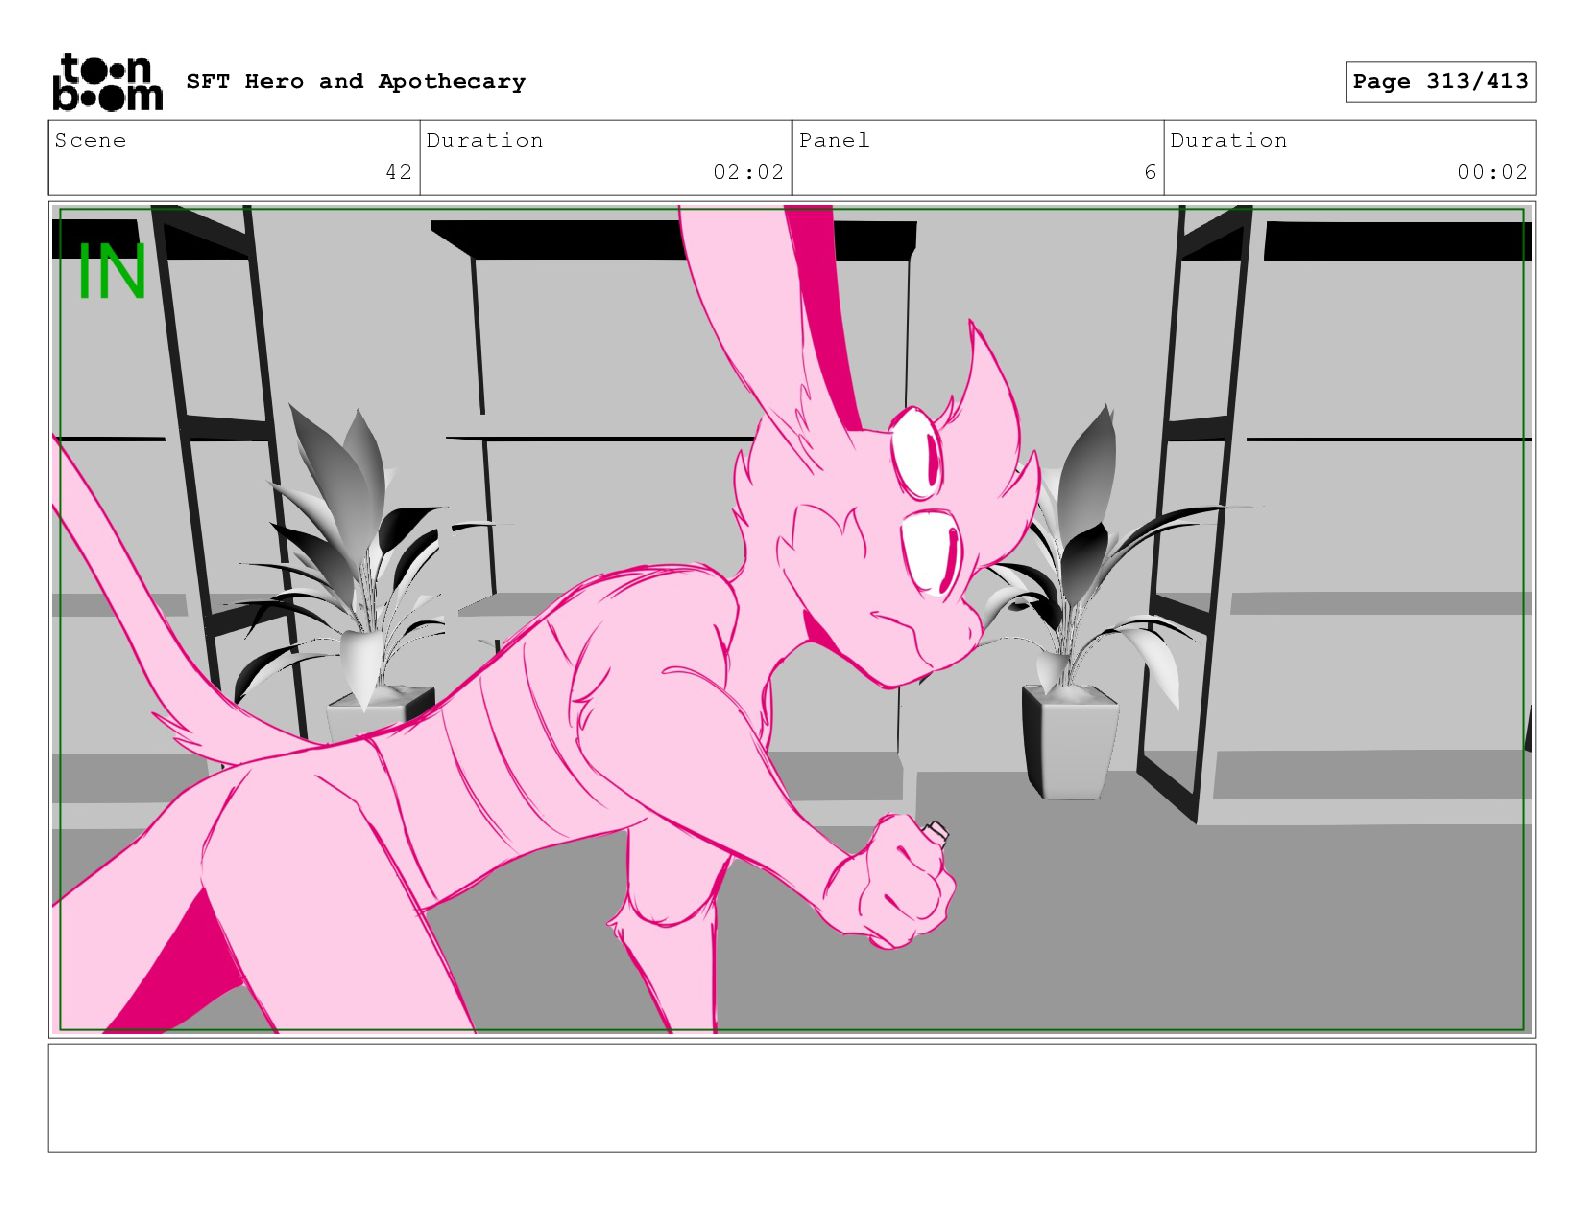
Task: Click the Page 313/413 indicator box
Action: tap(1440, 81)
